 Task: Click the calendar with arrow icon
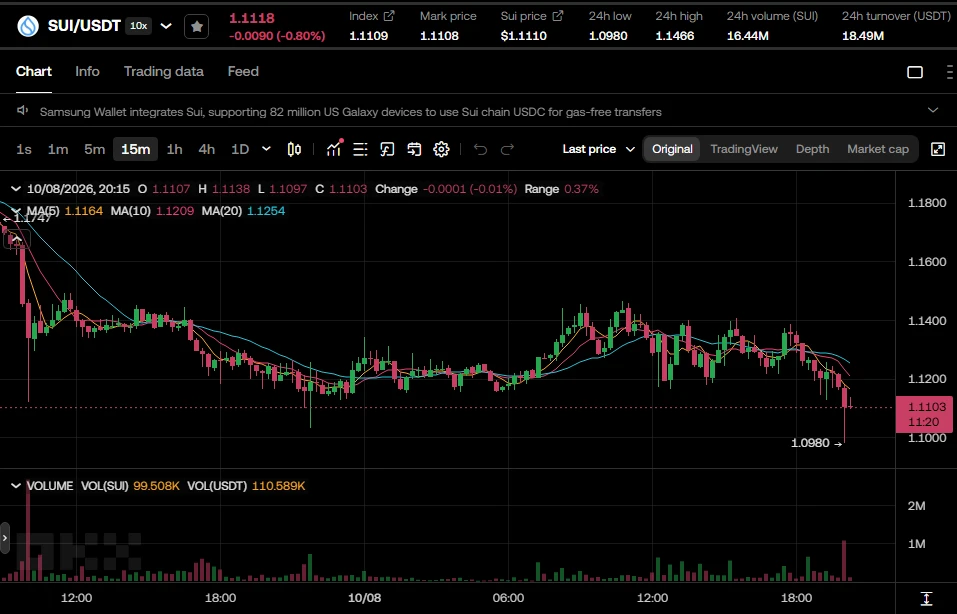point(414,149)
